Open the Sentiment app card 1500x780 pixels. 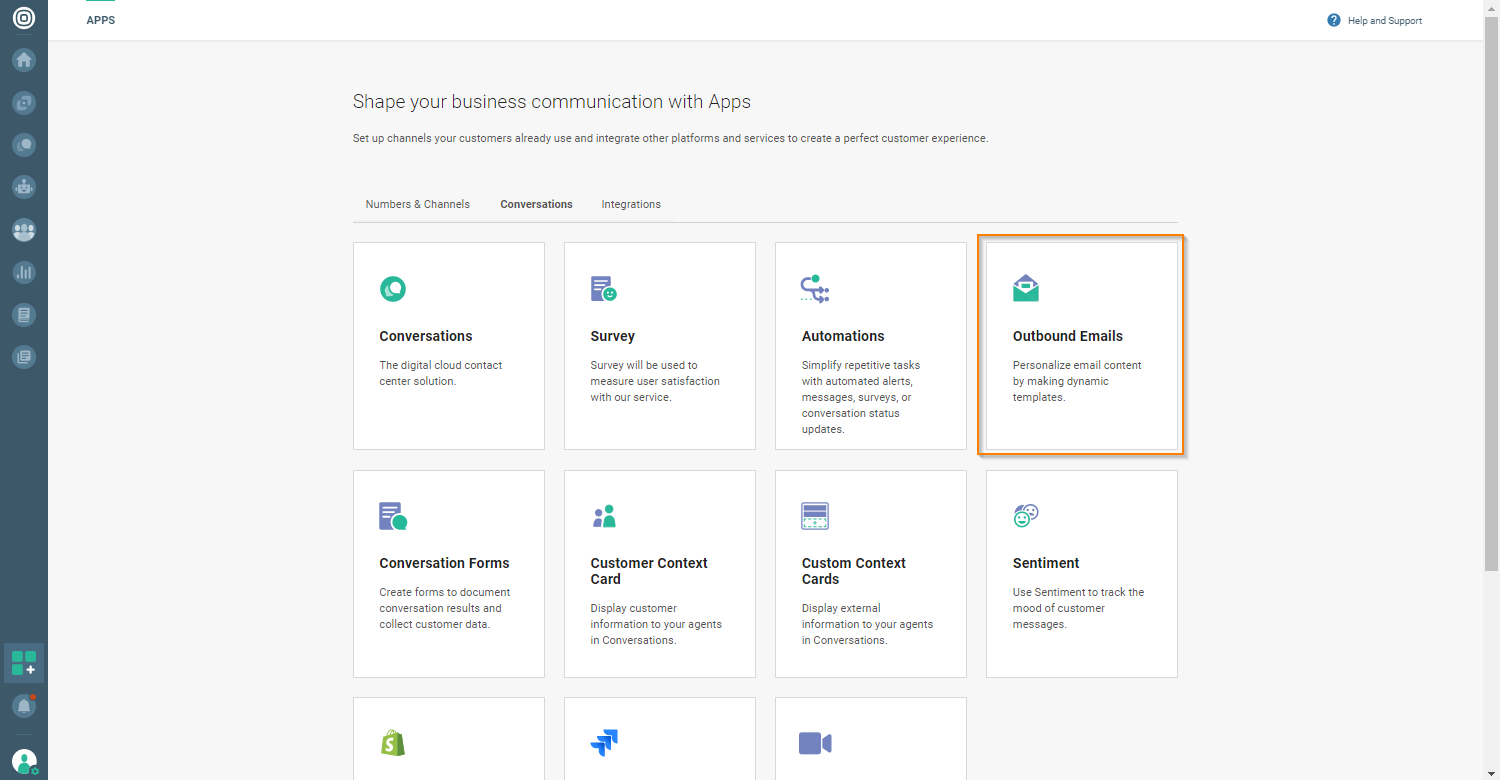[x=1081, y=573]
